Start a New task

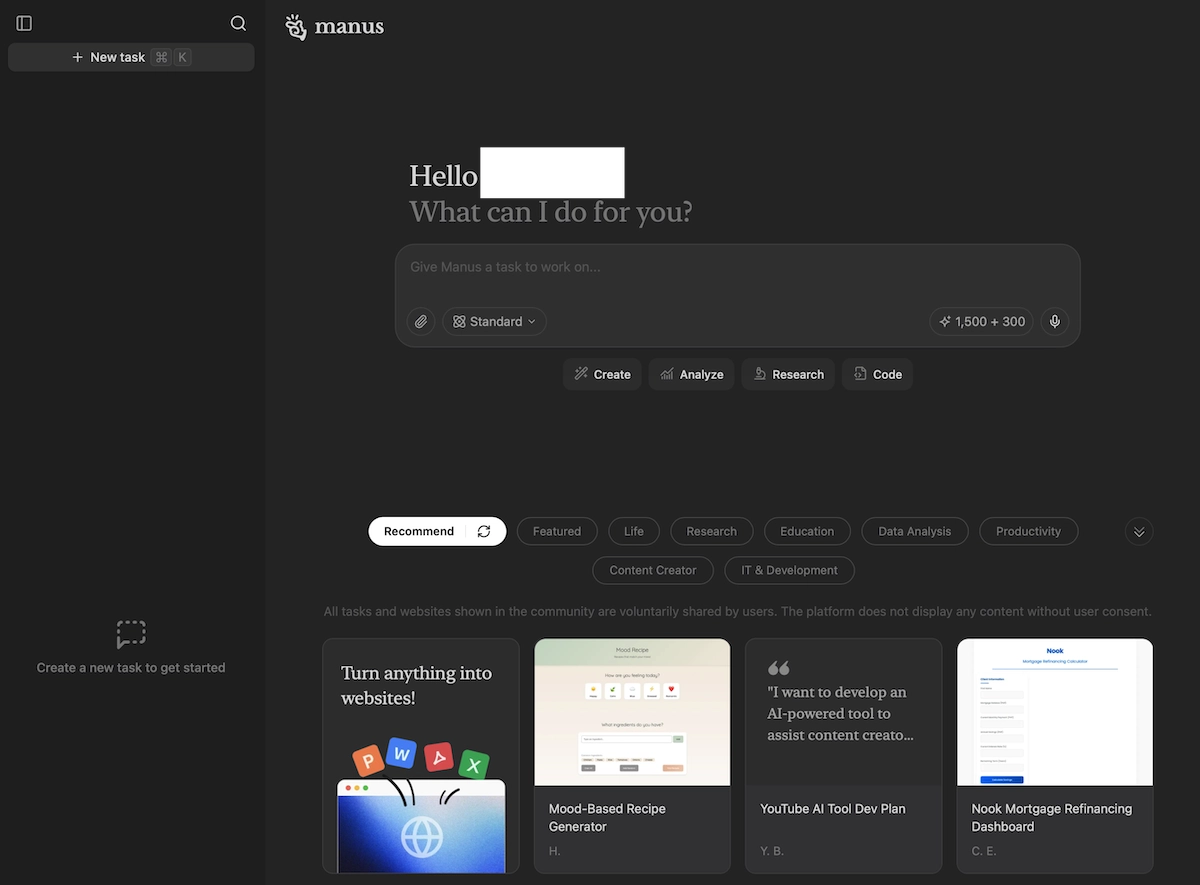(x=131, y=57)
